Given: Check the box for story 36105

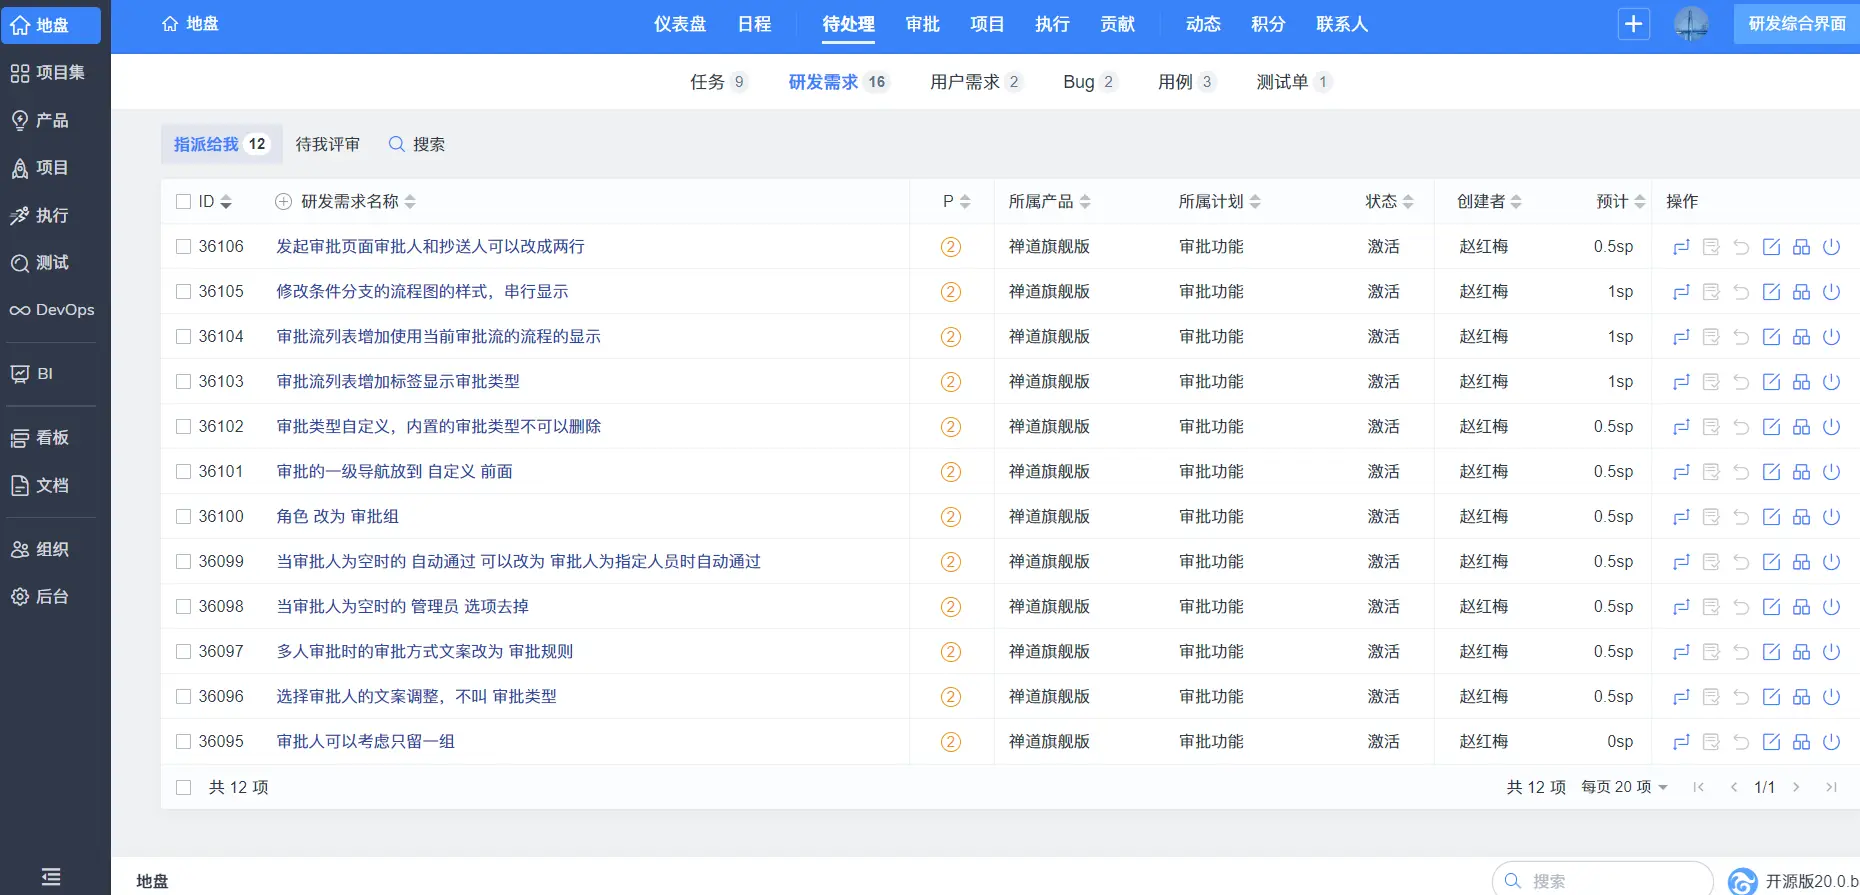Looking at the screenshot, I should [x=183, y=292].
